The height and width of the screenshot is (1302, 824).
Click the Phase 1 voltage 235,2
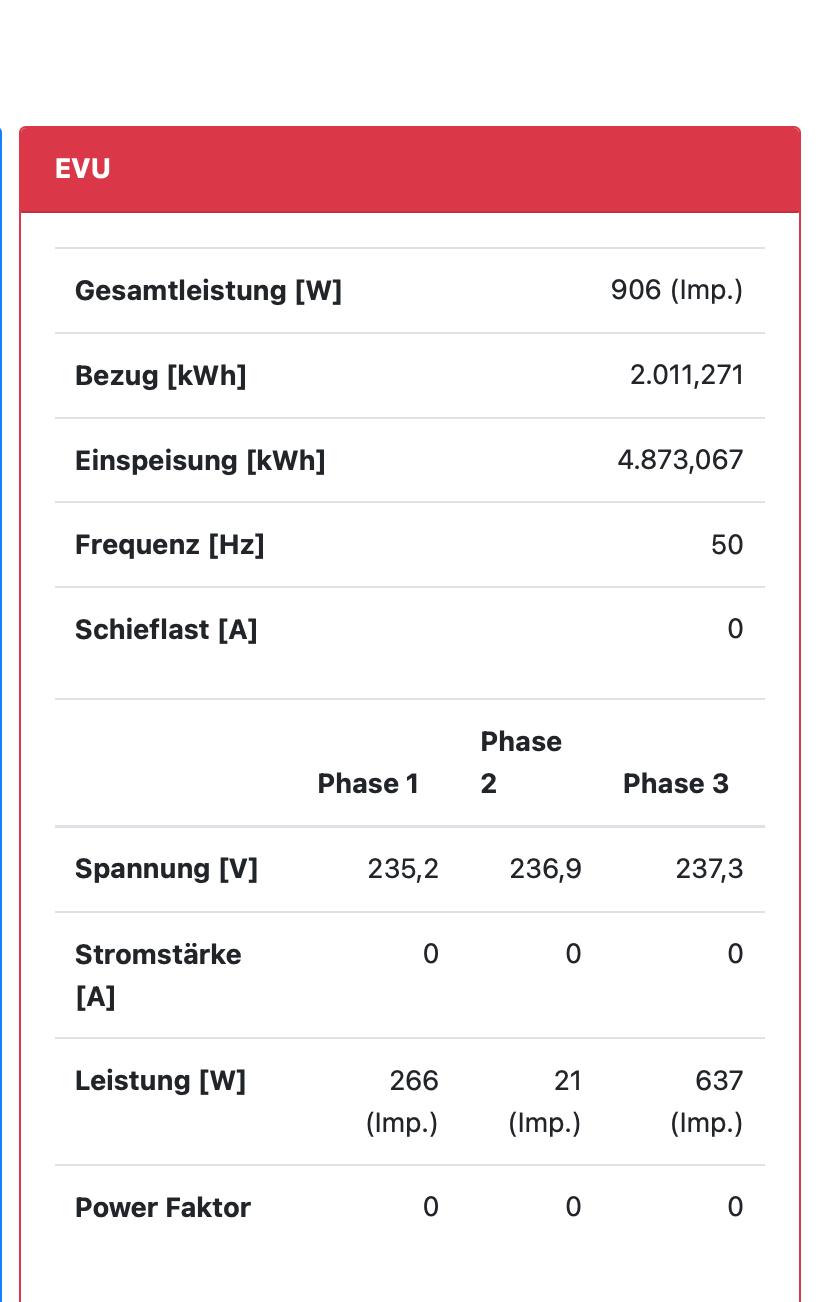(x=403, y=869)
